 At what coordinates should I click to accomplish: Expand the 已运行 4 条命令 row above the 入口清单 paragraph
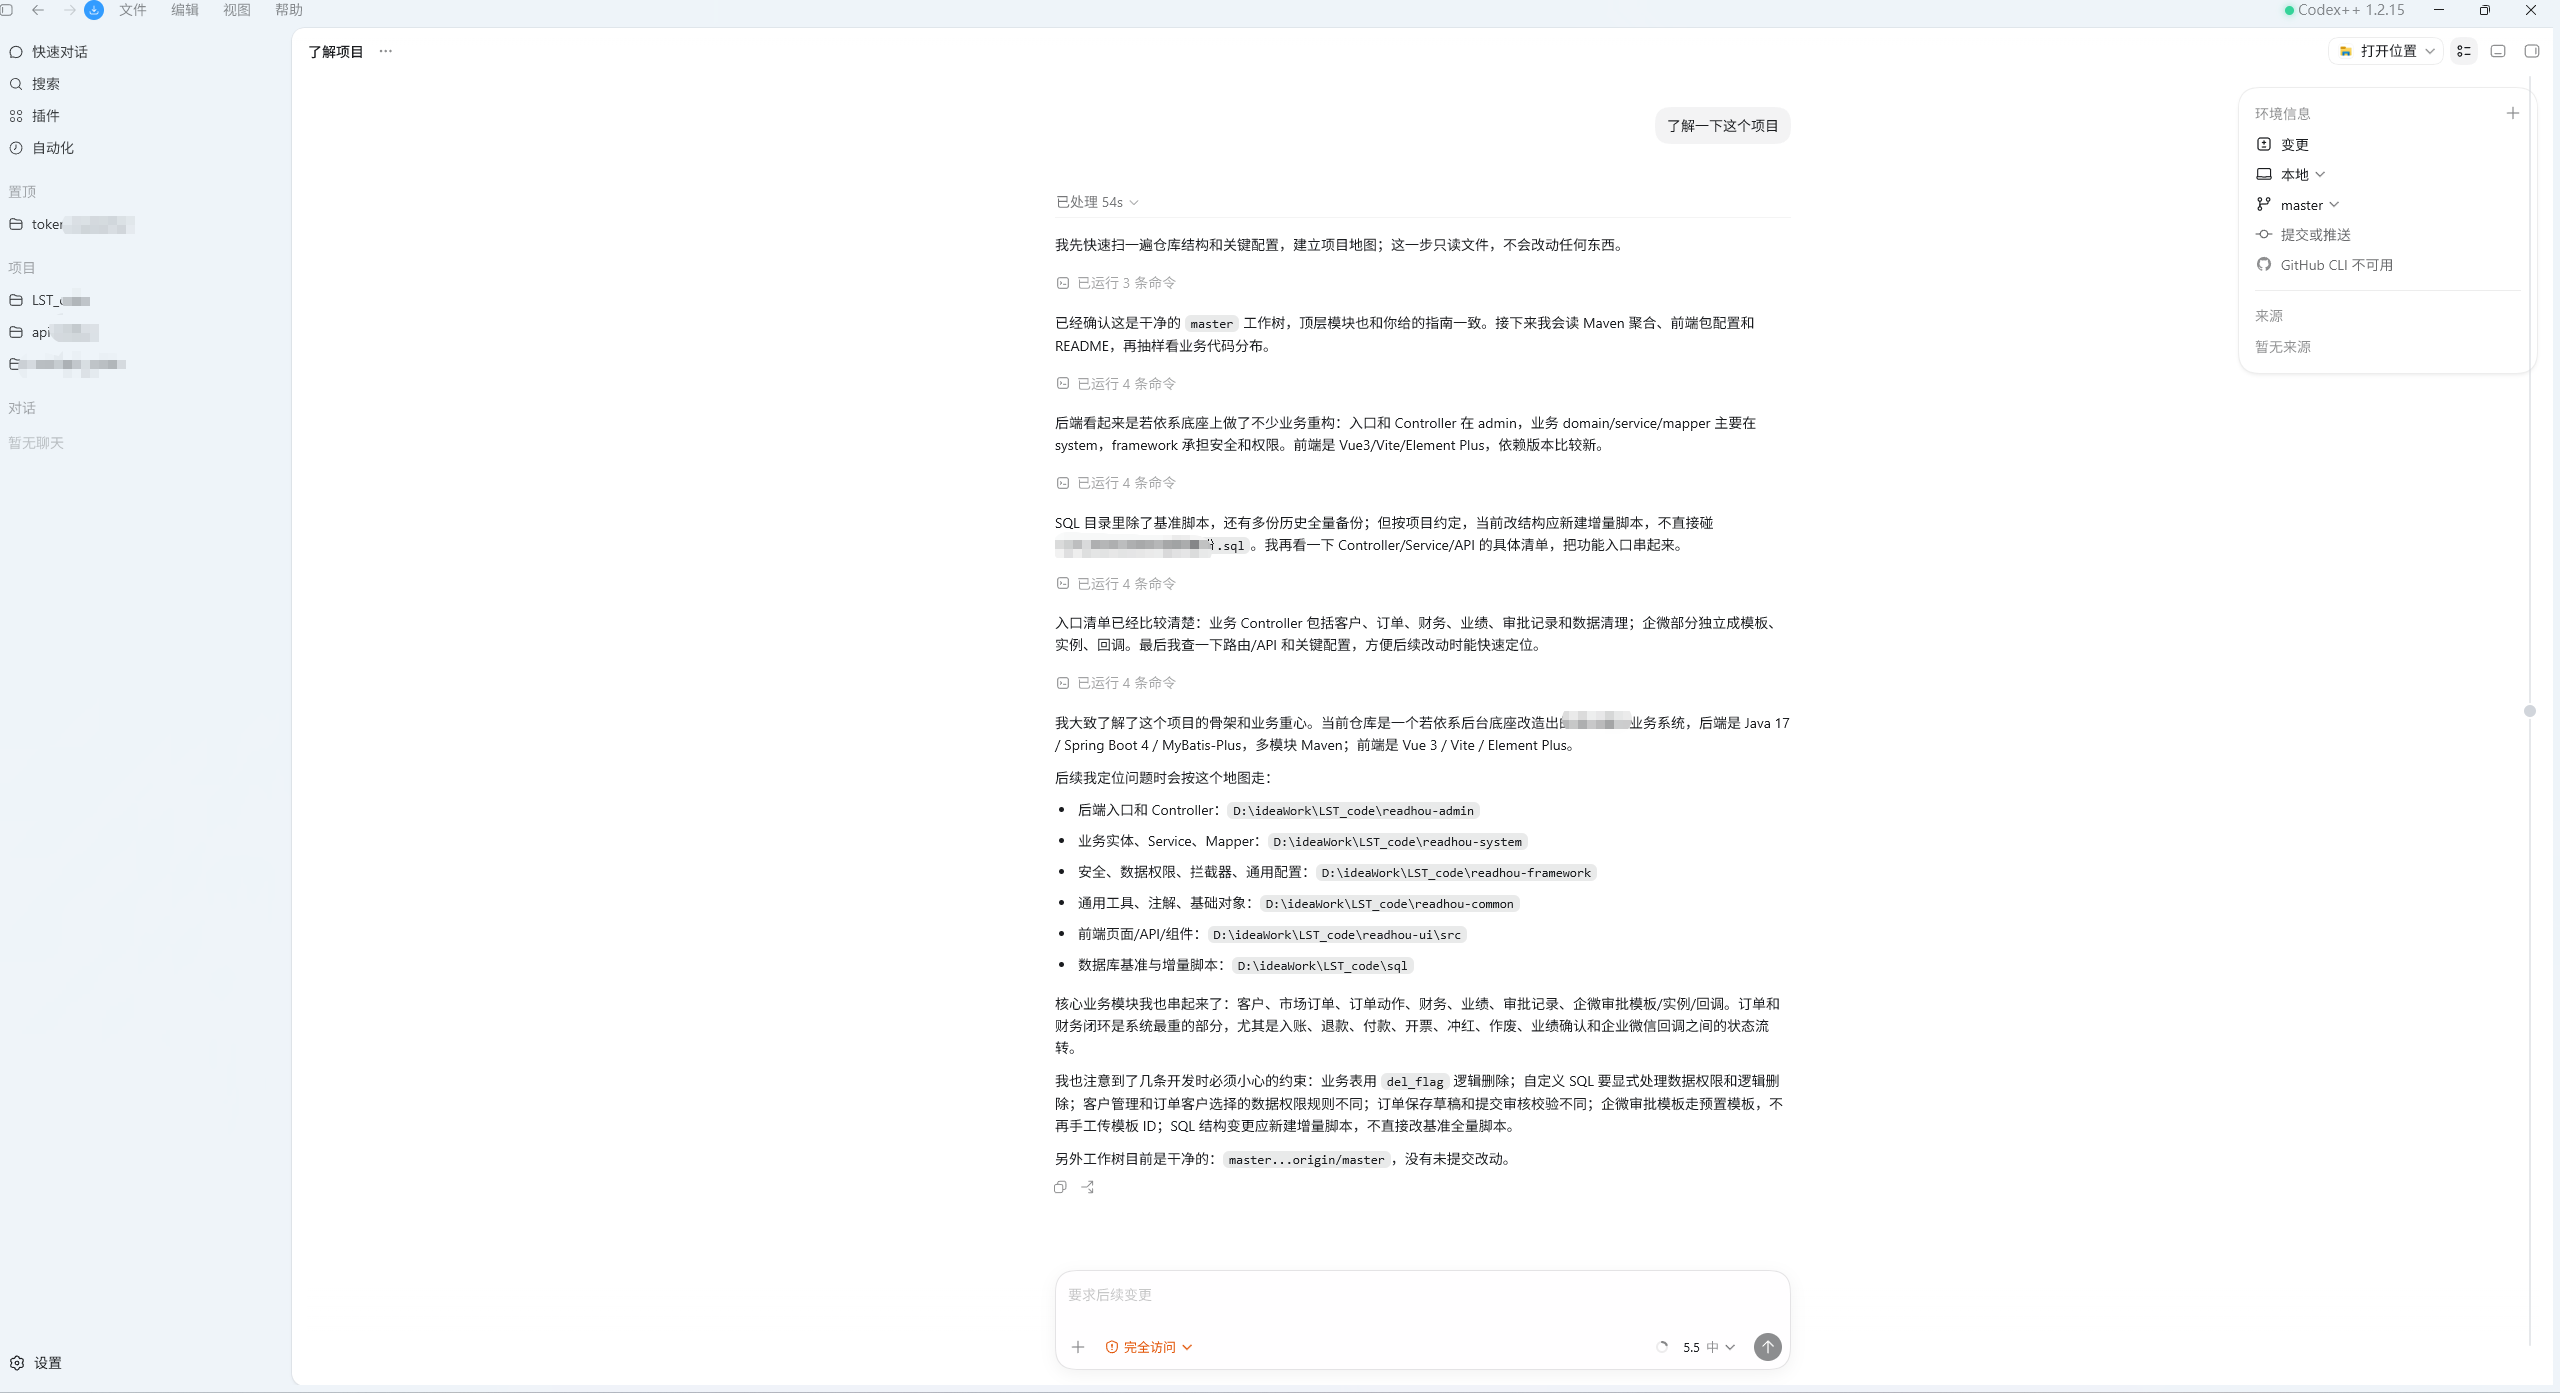(x=1116, y=584)
